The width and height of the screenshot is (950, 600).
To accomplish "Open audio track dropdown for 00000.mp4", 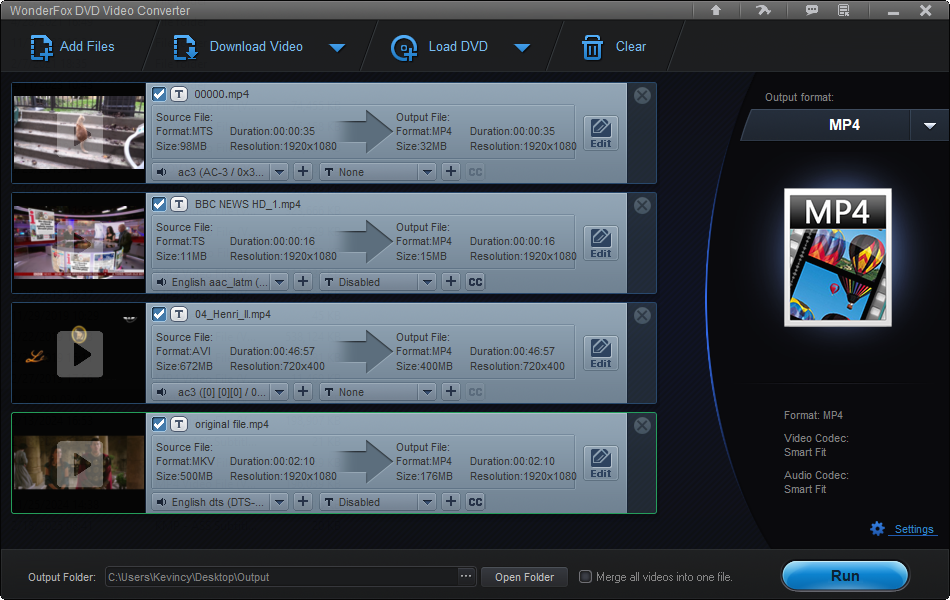I will coord(279,172).
